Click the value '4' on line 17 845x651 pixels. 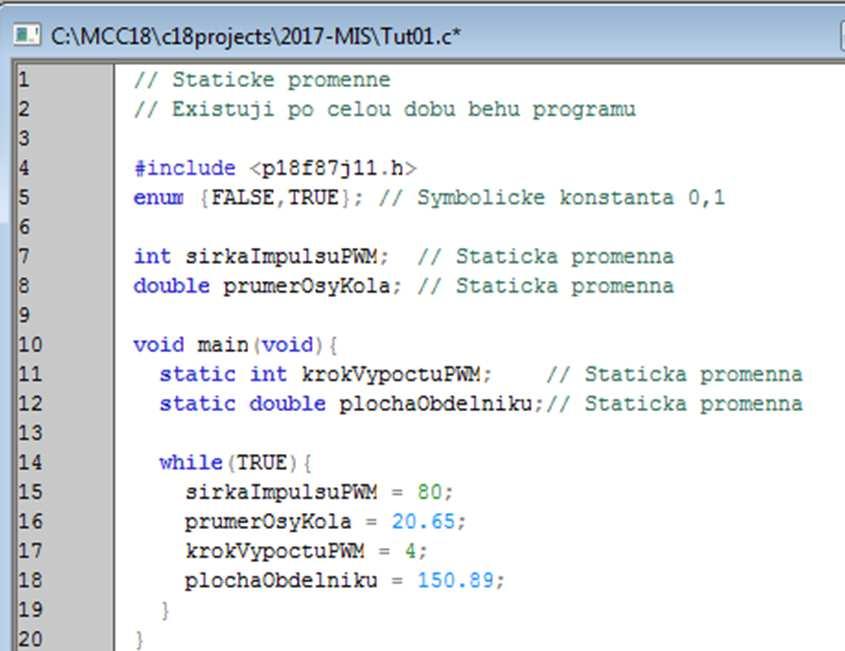point(411,551)
